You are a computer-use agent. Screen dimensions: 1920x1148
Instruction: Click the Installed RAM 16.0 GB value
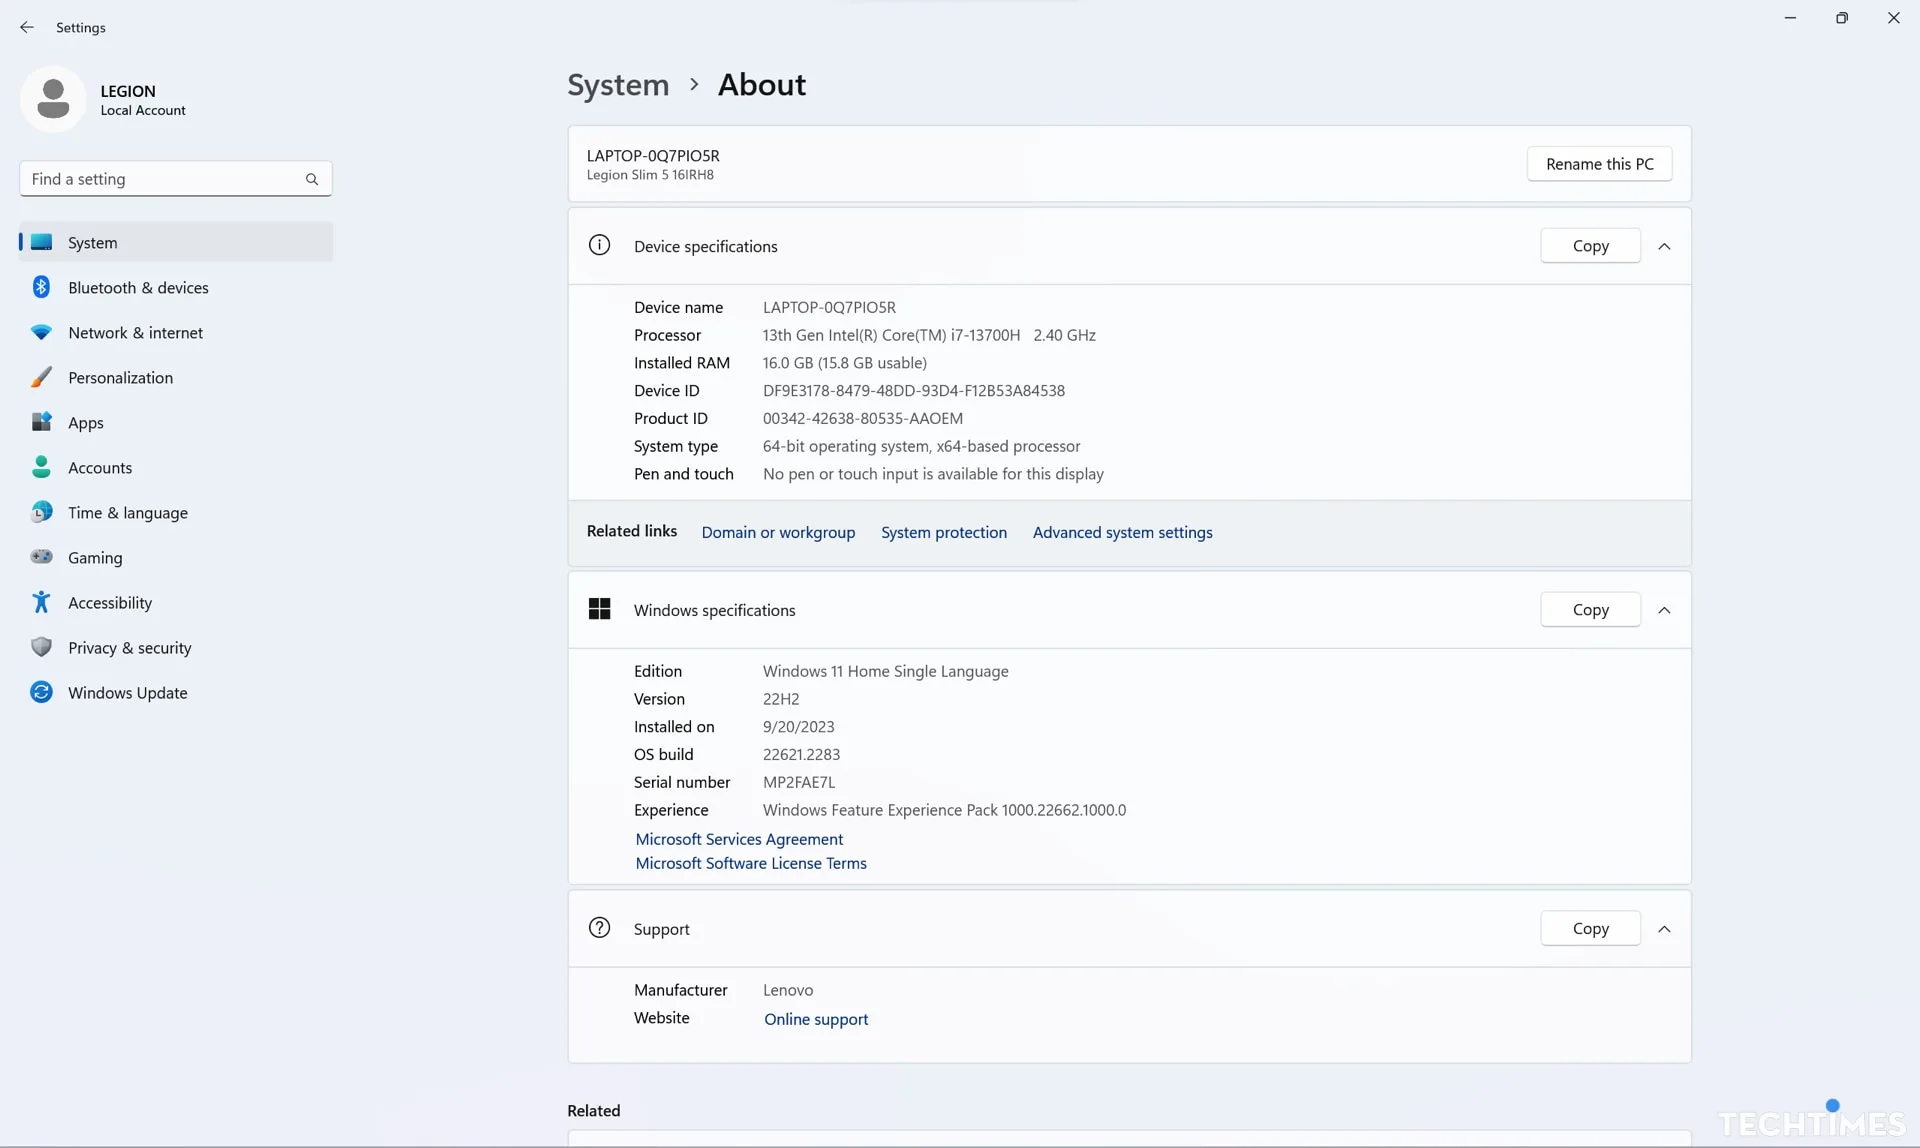pyautogui.click(x=845, y=363)
